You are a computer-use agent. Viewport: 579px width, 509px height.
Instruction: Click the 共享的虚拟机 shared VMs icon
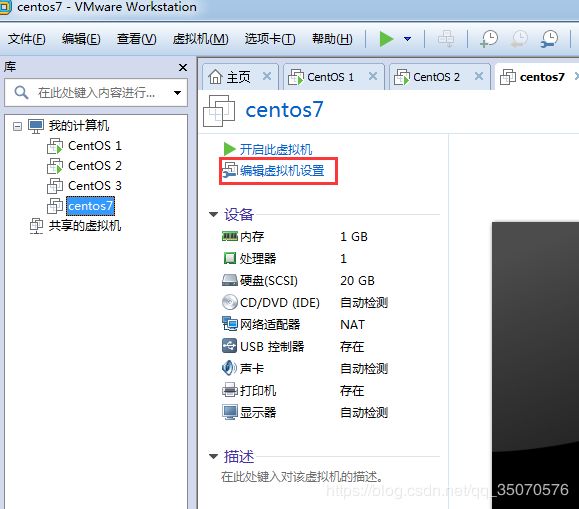[x=36, y=226]
